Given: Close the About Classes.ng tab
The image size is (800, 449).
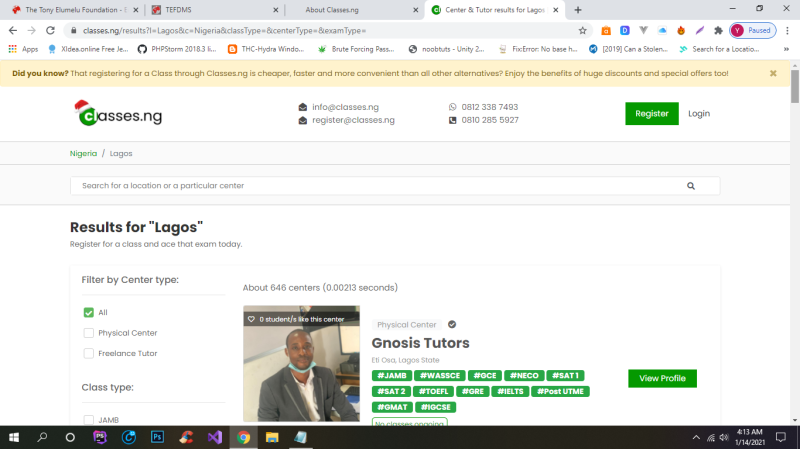Looking at the screenshot, I should point(415,10).
